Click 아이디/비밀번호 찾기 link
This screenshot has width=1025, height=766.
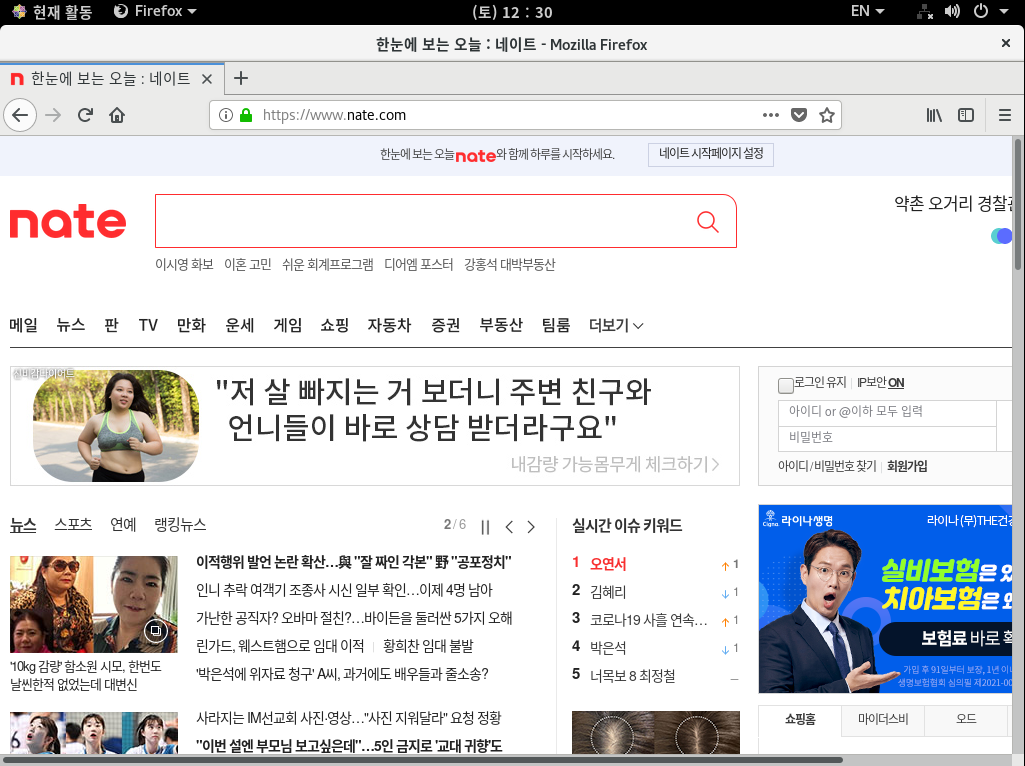click(x=827, y=466)
